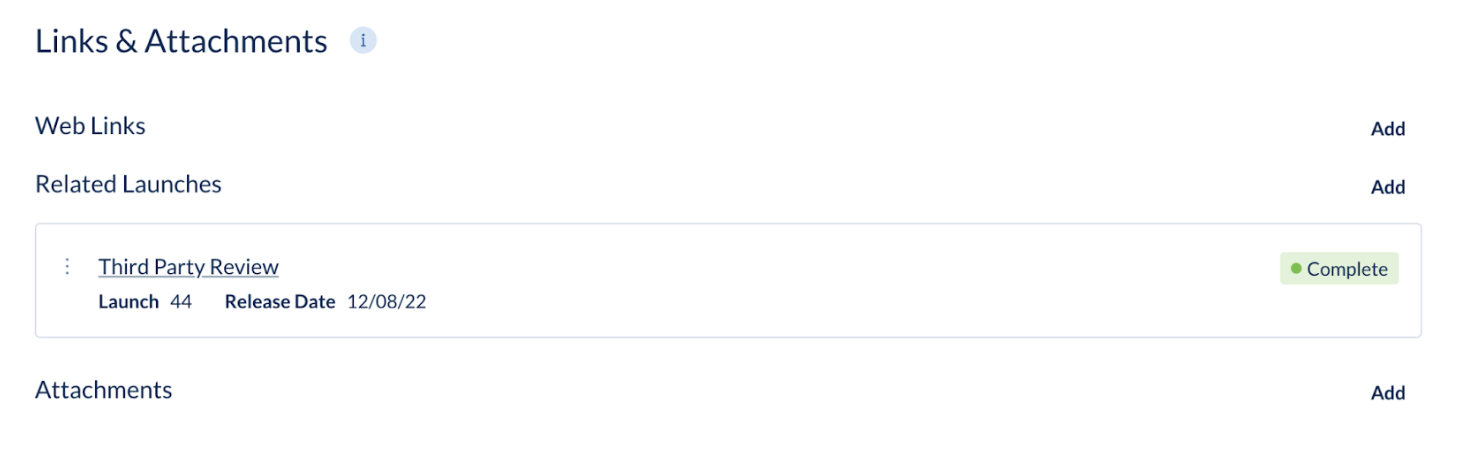Click the release date 12/08/22

tap(387, 301)
